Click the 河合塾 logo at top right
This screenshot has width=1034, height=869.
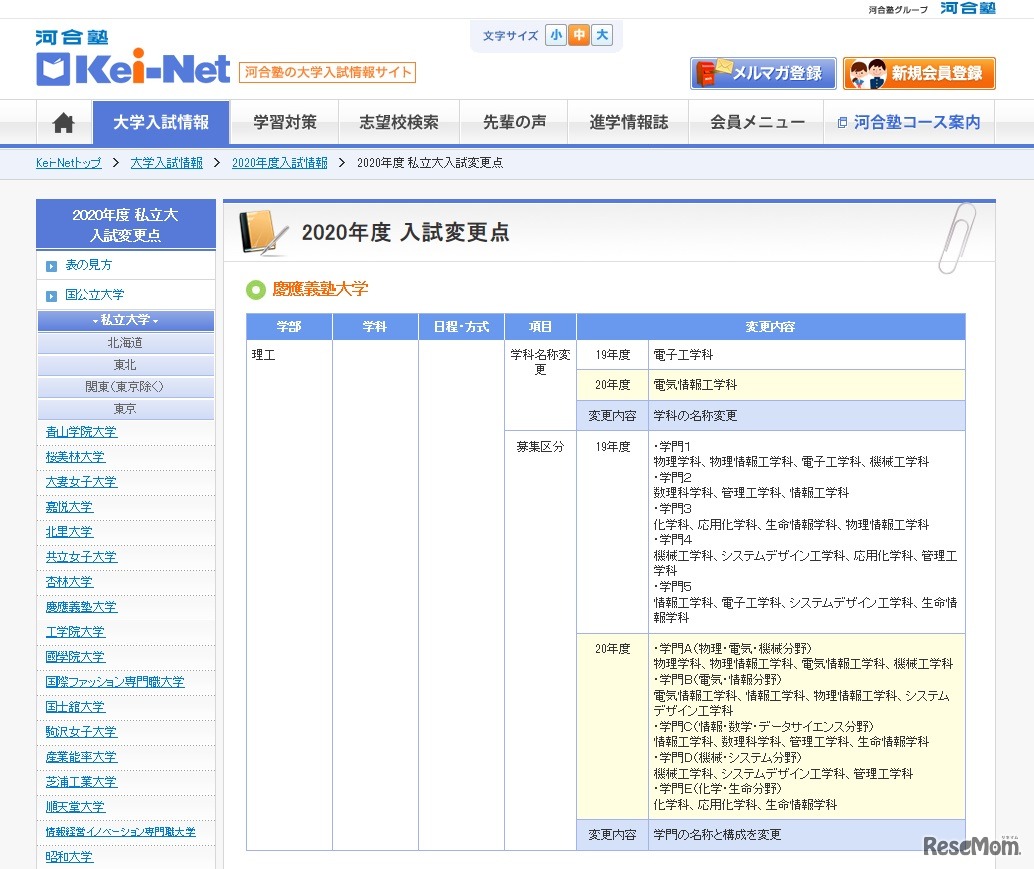[x=967, y=8]
